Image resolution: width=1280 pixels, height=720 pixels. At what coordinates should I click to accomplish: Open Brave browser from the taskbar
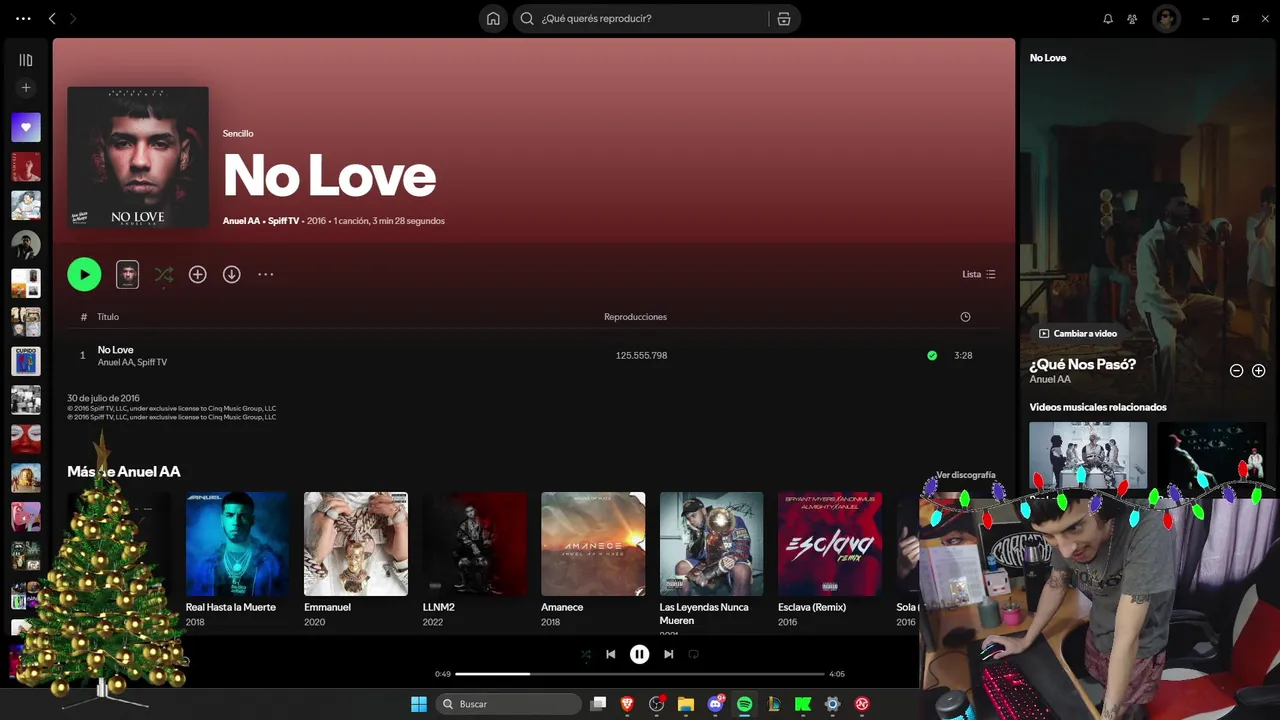coord(627,704)
